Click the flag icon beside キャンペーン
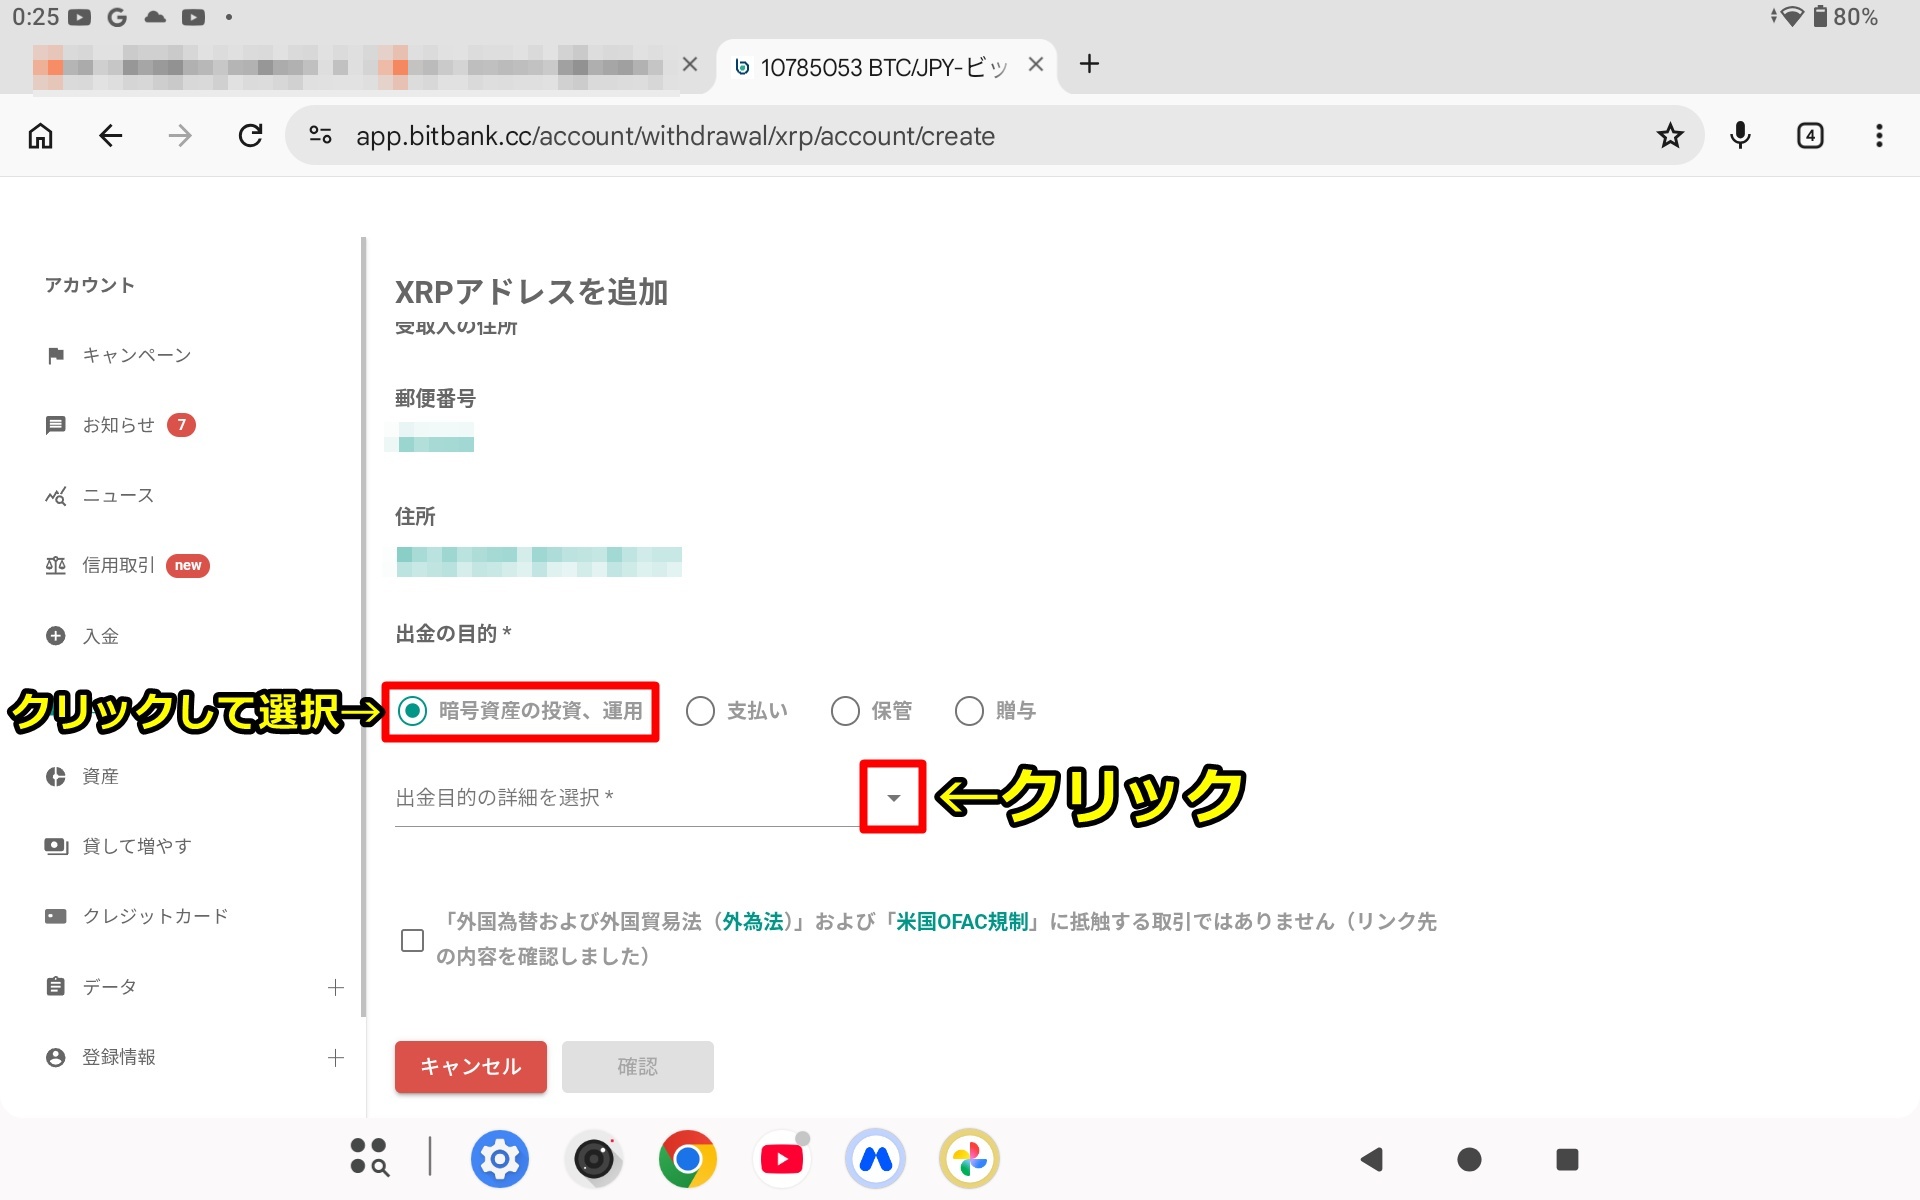 click(x=56, y=355)
